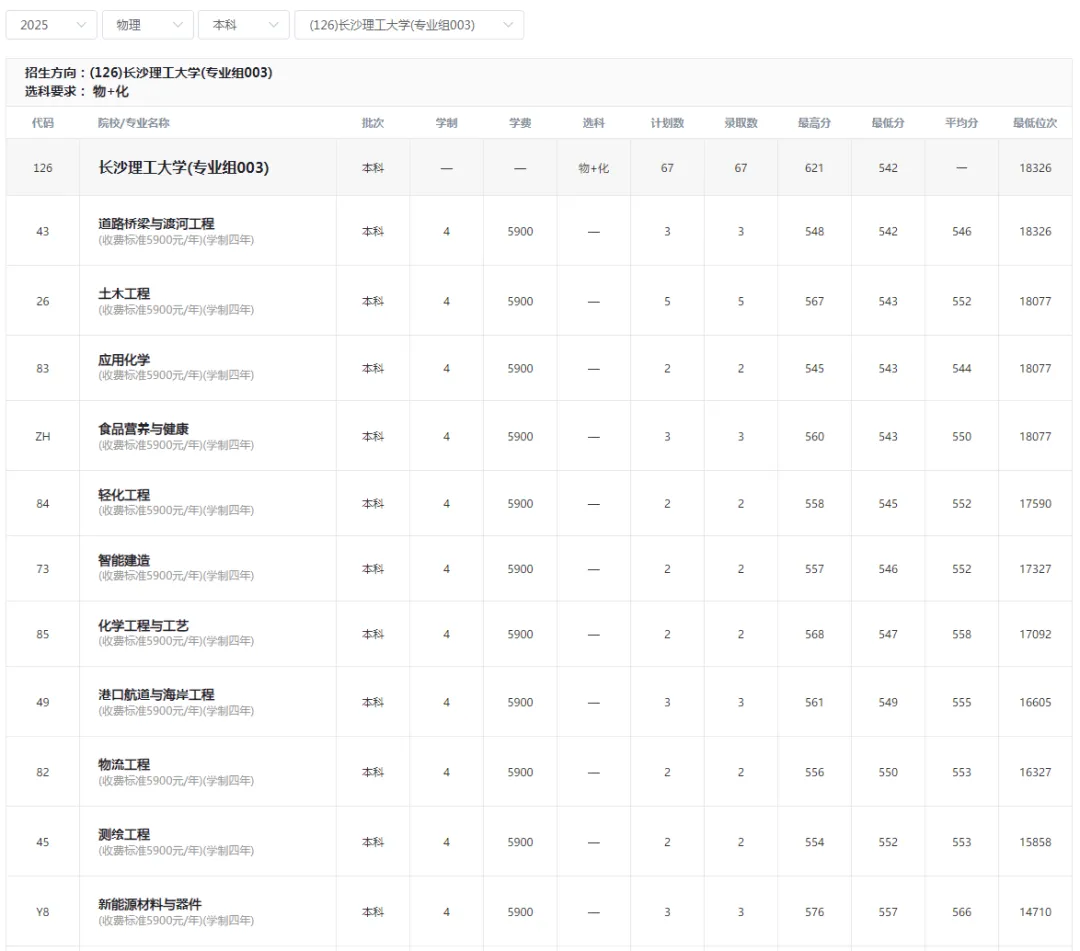This screenshot has width=1080, height=951.
Task: Select the 智能建造 major name
Action: (x=124, y=560)
